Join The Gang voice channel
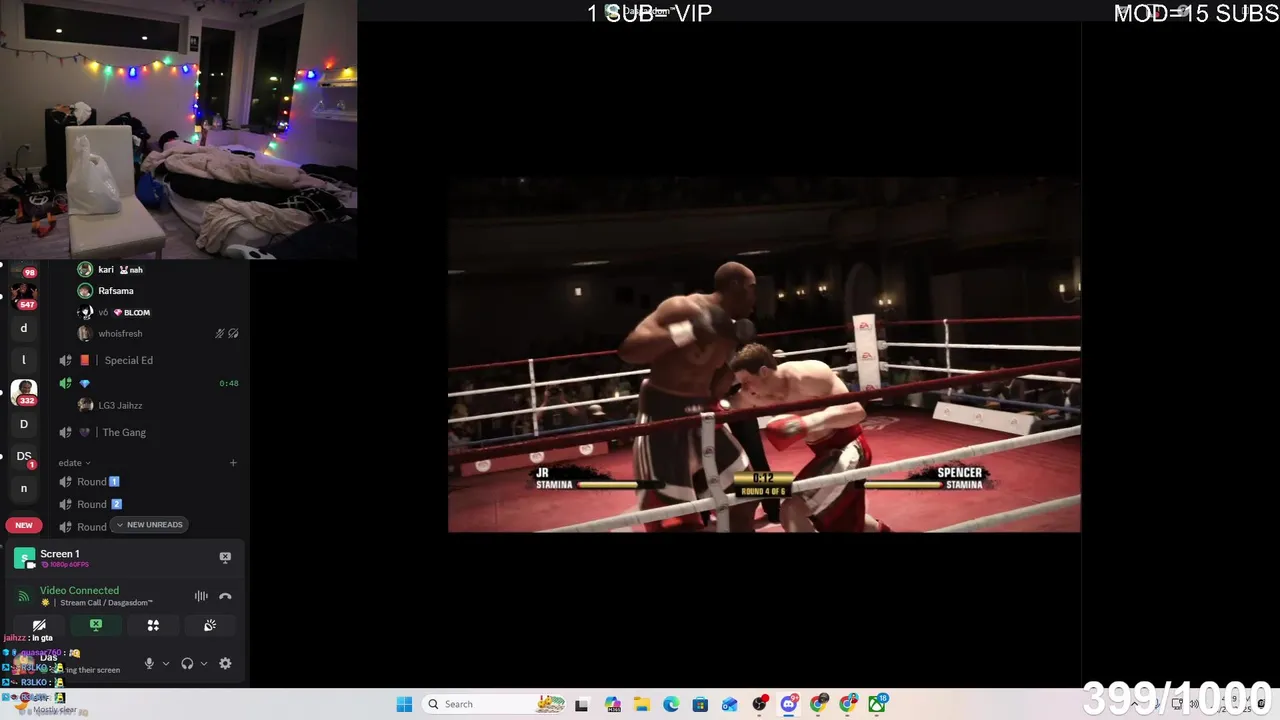The width and height of the screenshot is (1280, 720). pyautogui.click(x=148, y=432)
